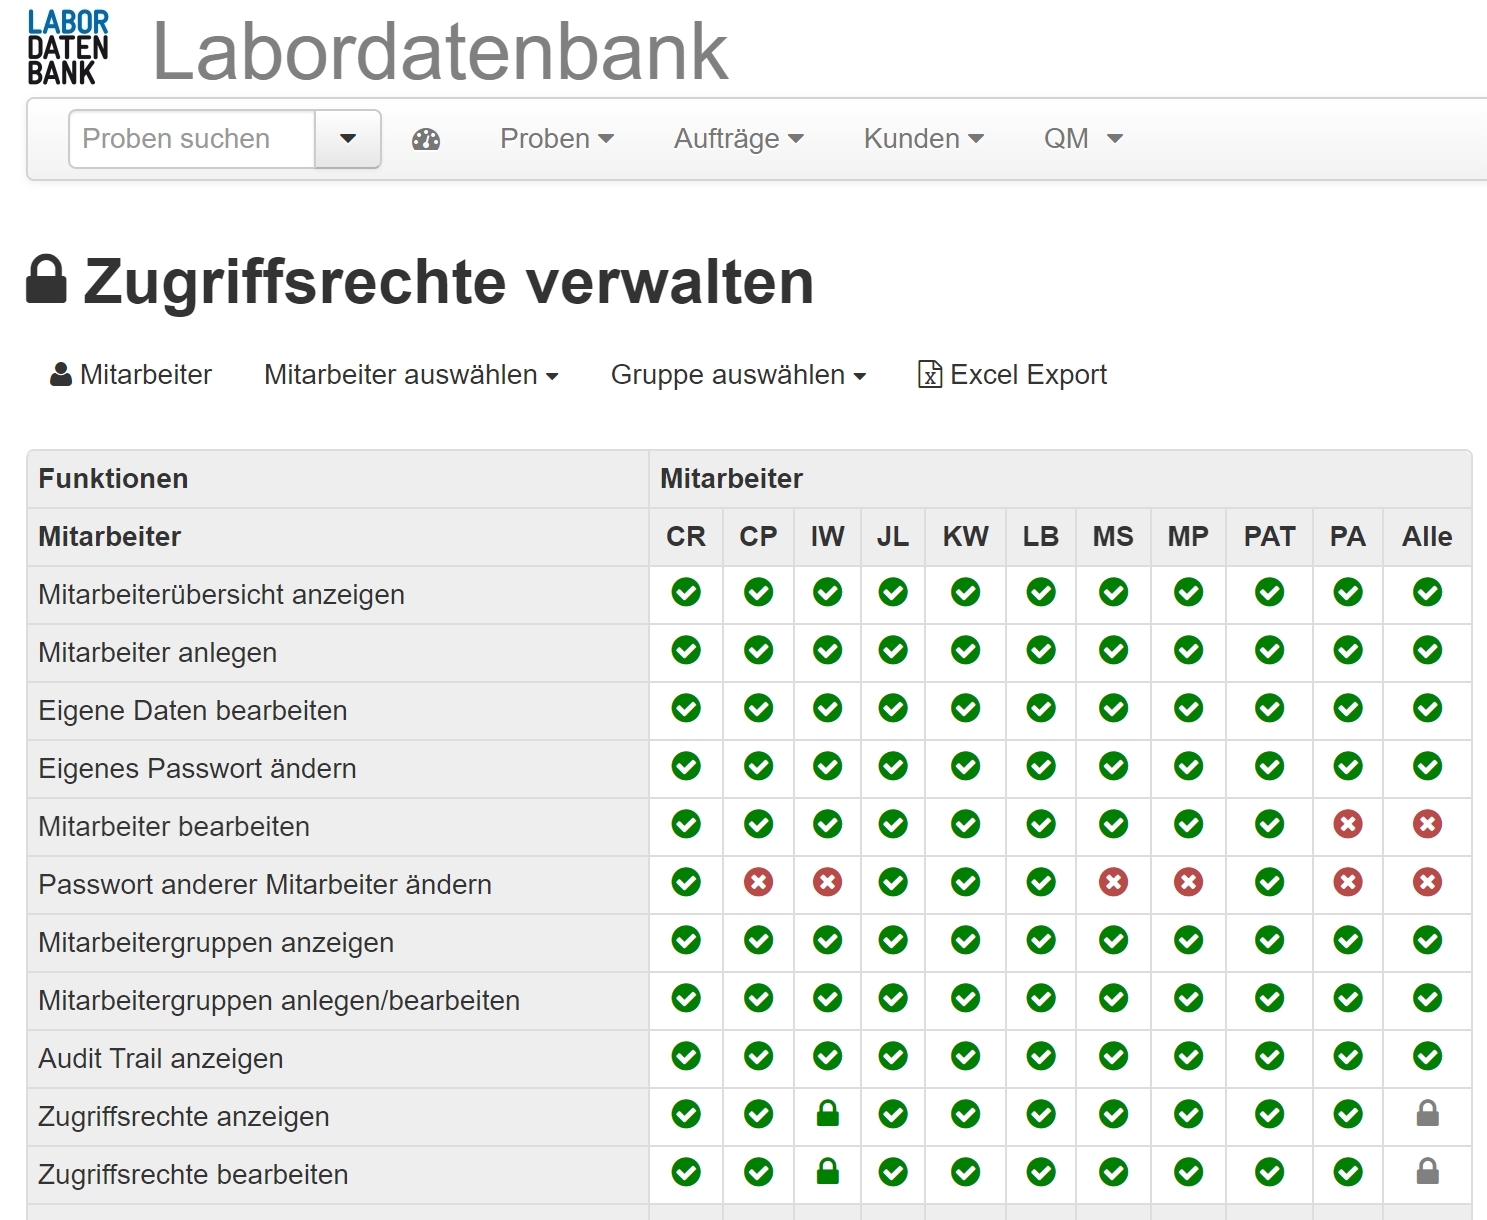Screen dimensions: 1487x1220
Task: Toggle CR right for Mitarbeiterübersicht anzeigen
Action: pos(686,592)
